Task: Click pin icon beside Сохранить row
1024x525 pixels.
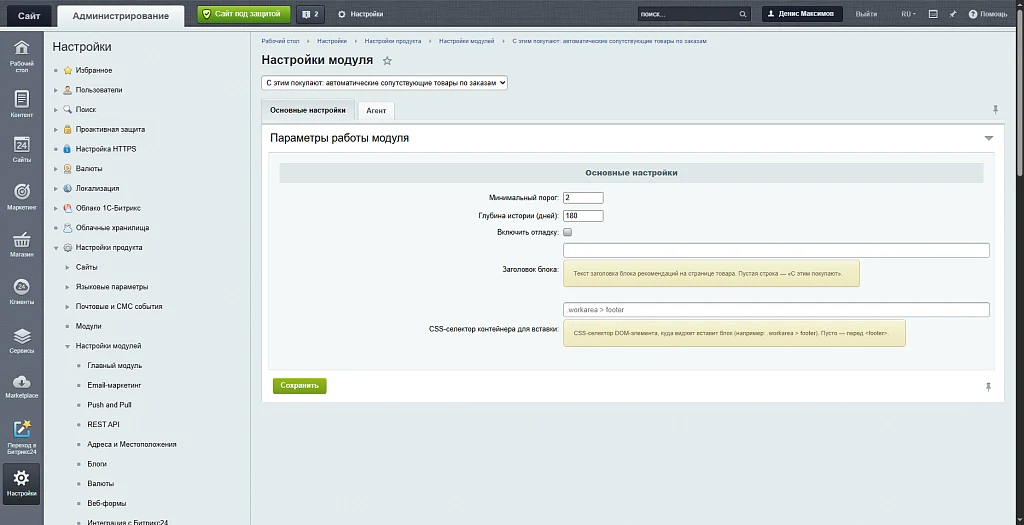Action: click(988, 387)
